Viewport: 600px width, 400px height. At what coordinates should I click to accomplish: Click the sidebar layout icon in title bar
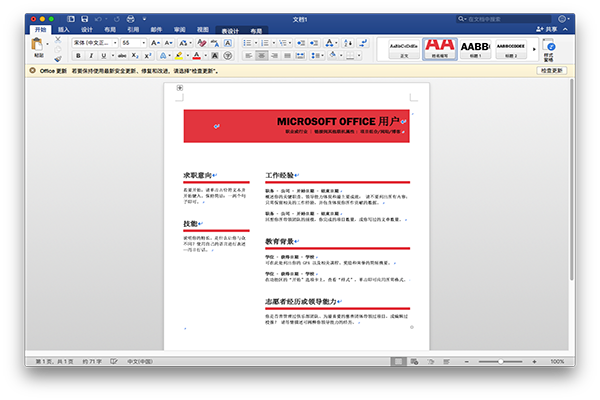(x=71, y=19)
